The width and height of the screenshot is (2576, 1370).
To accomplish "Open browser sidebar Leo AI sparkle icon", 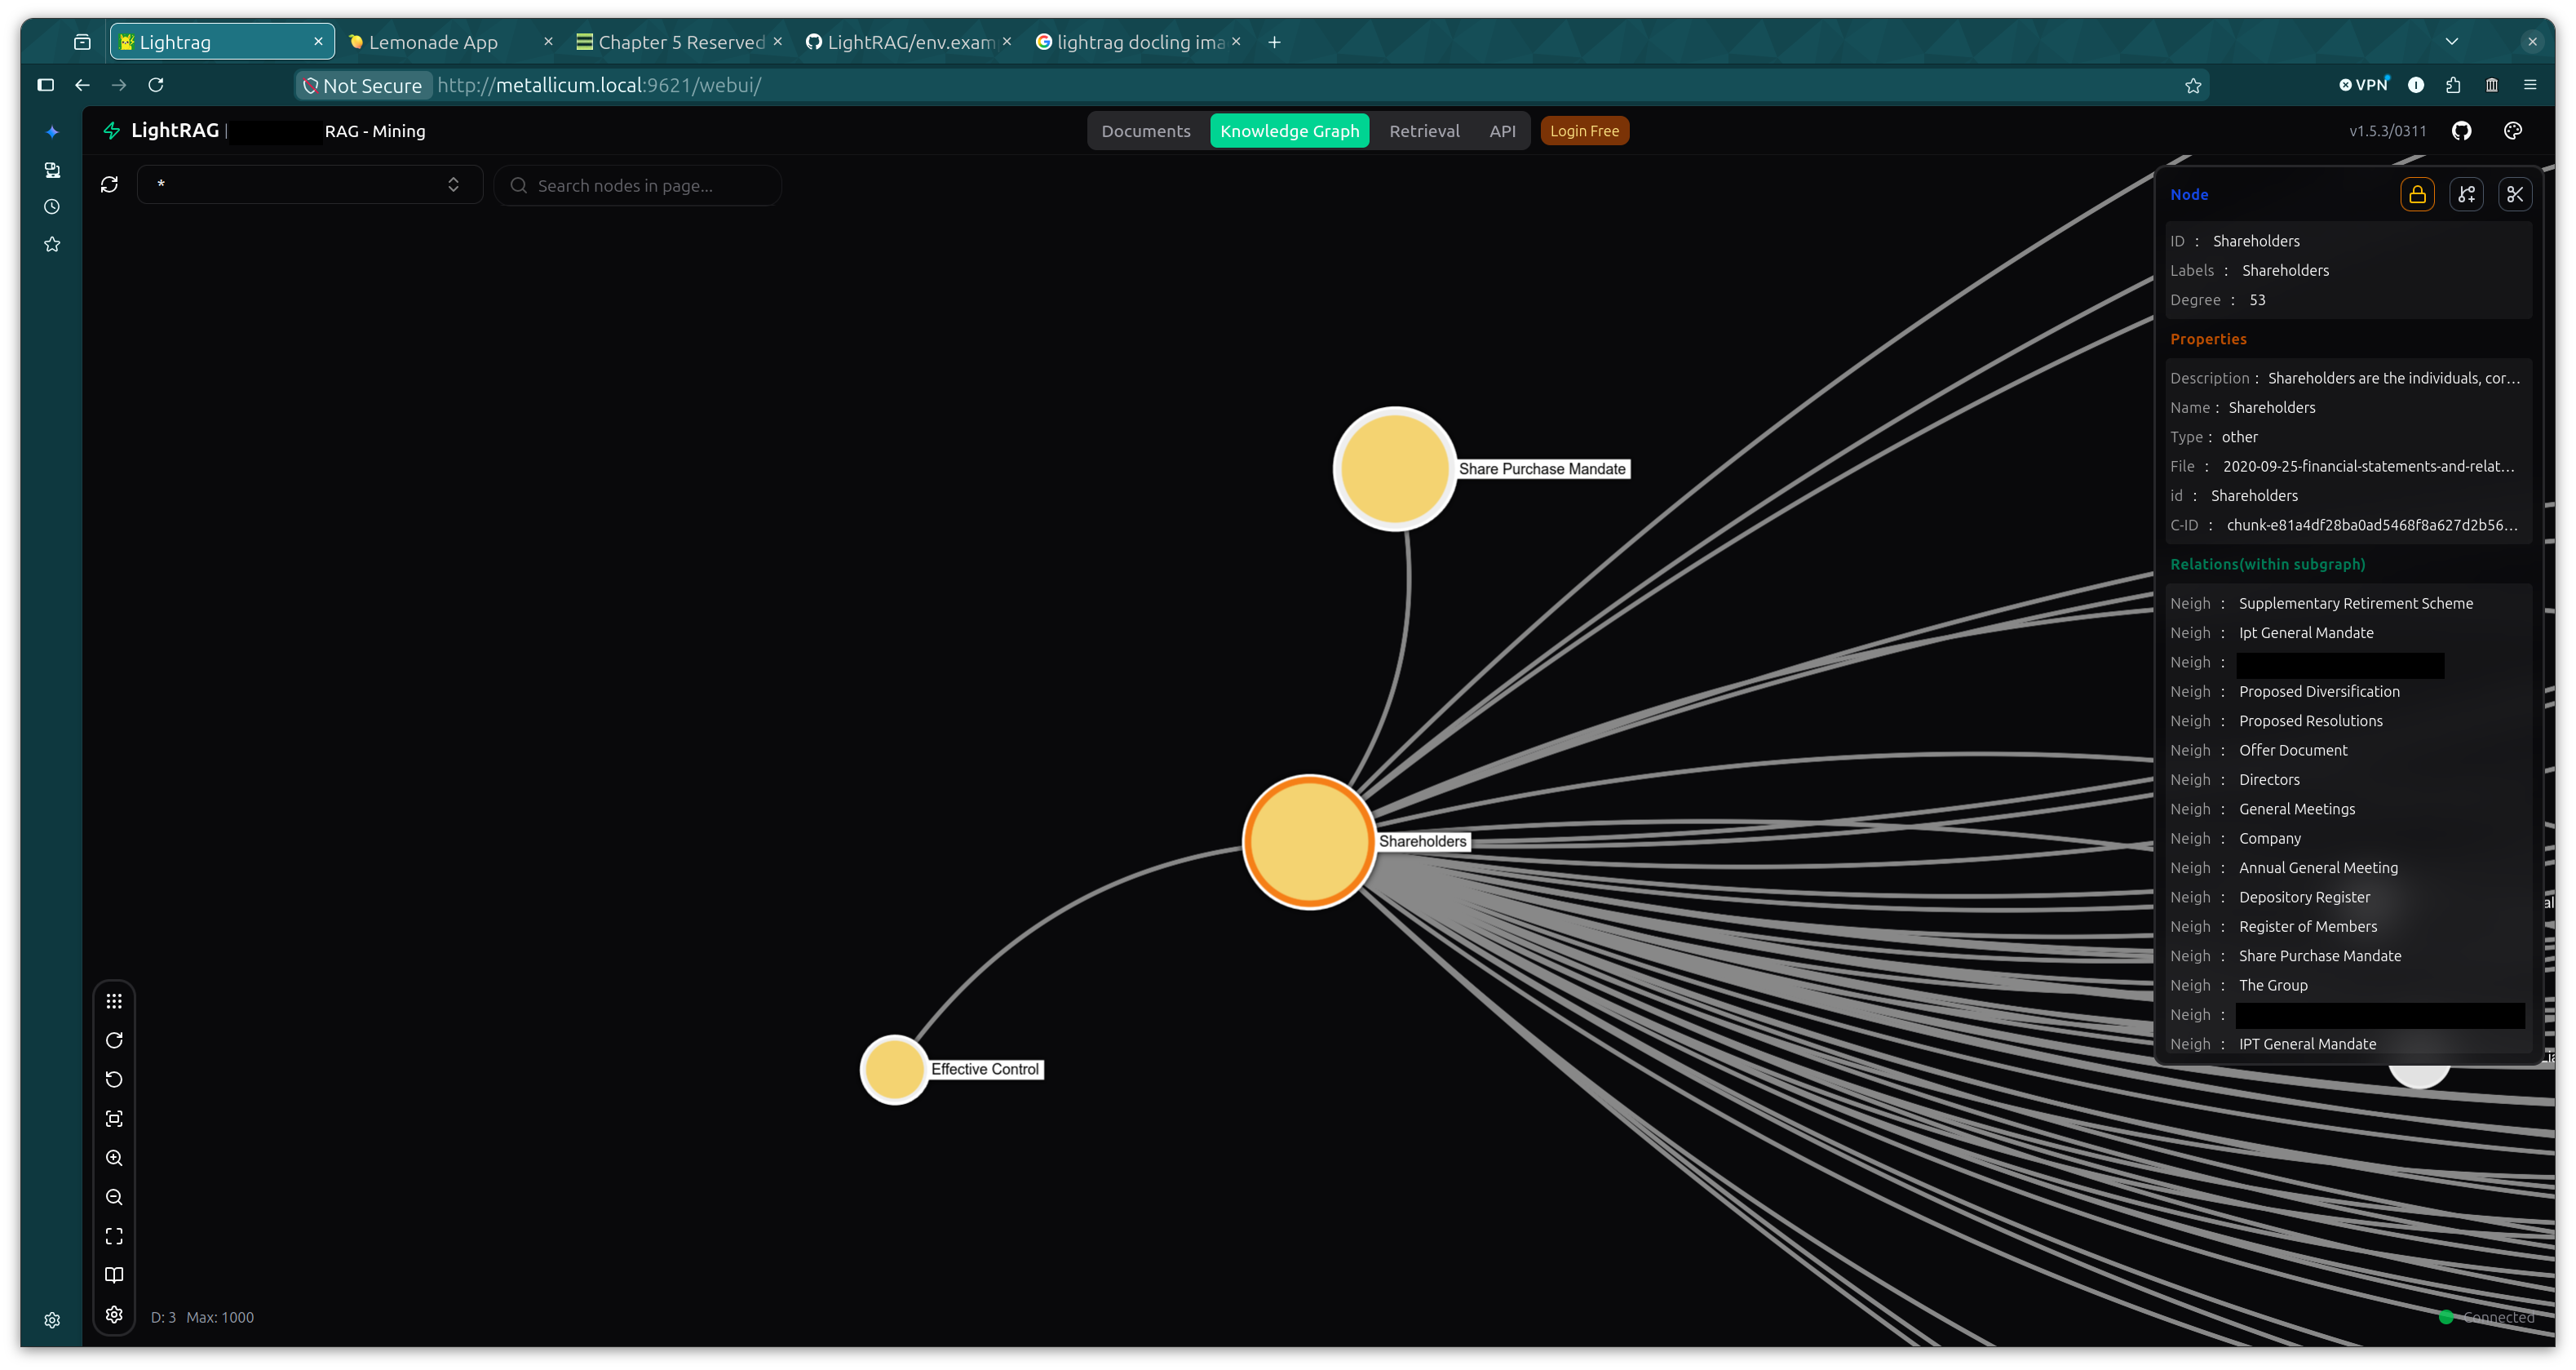I will pos(52,132).
